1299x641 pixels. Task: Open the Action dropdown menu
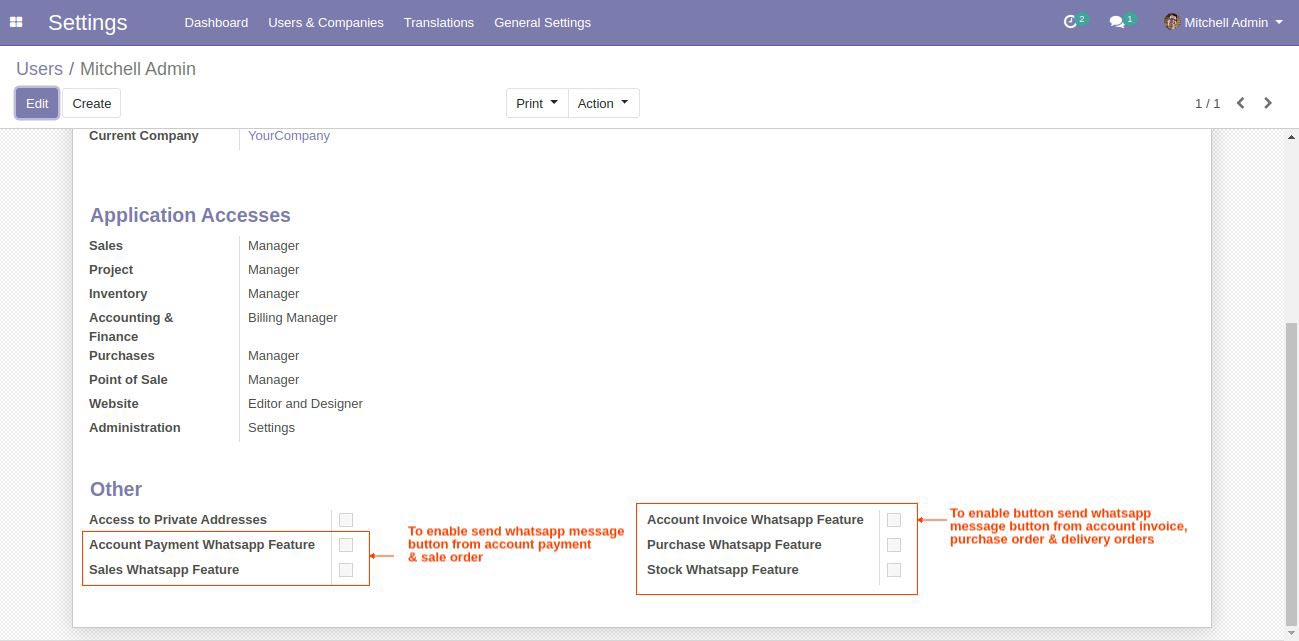pos(603,103)
